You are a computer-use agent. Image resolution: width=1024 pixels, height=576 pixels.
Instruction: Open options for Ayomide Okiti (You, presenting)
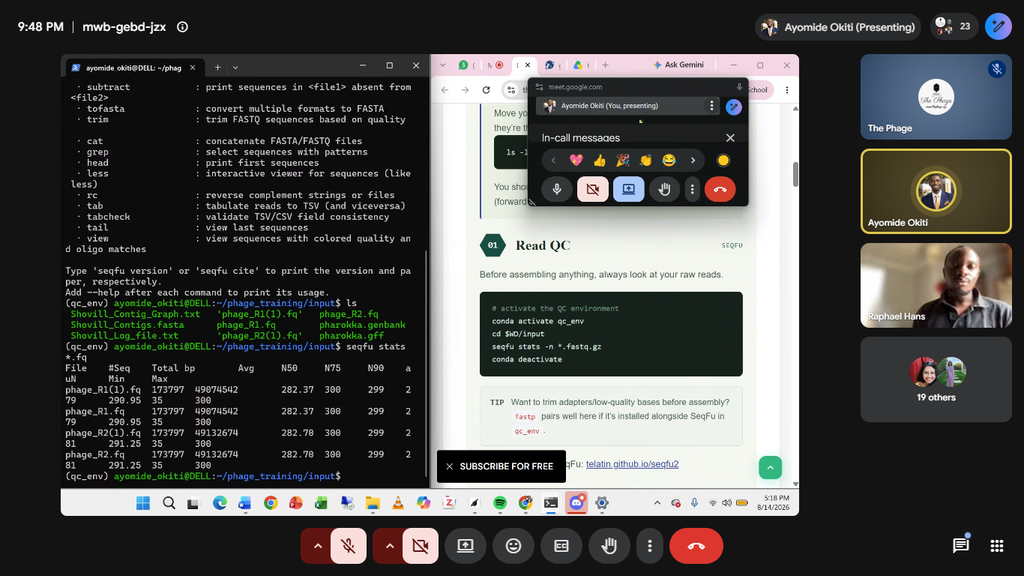click(711, 106)
